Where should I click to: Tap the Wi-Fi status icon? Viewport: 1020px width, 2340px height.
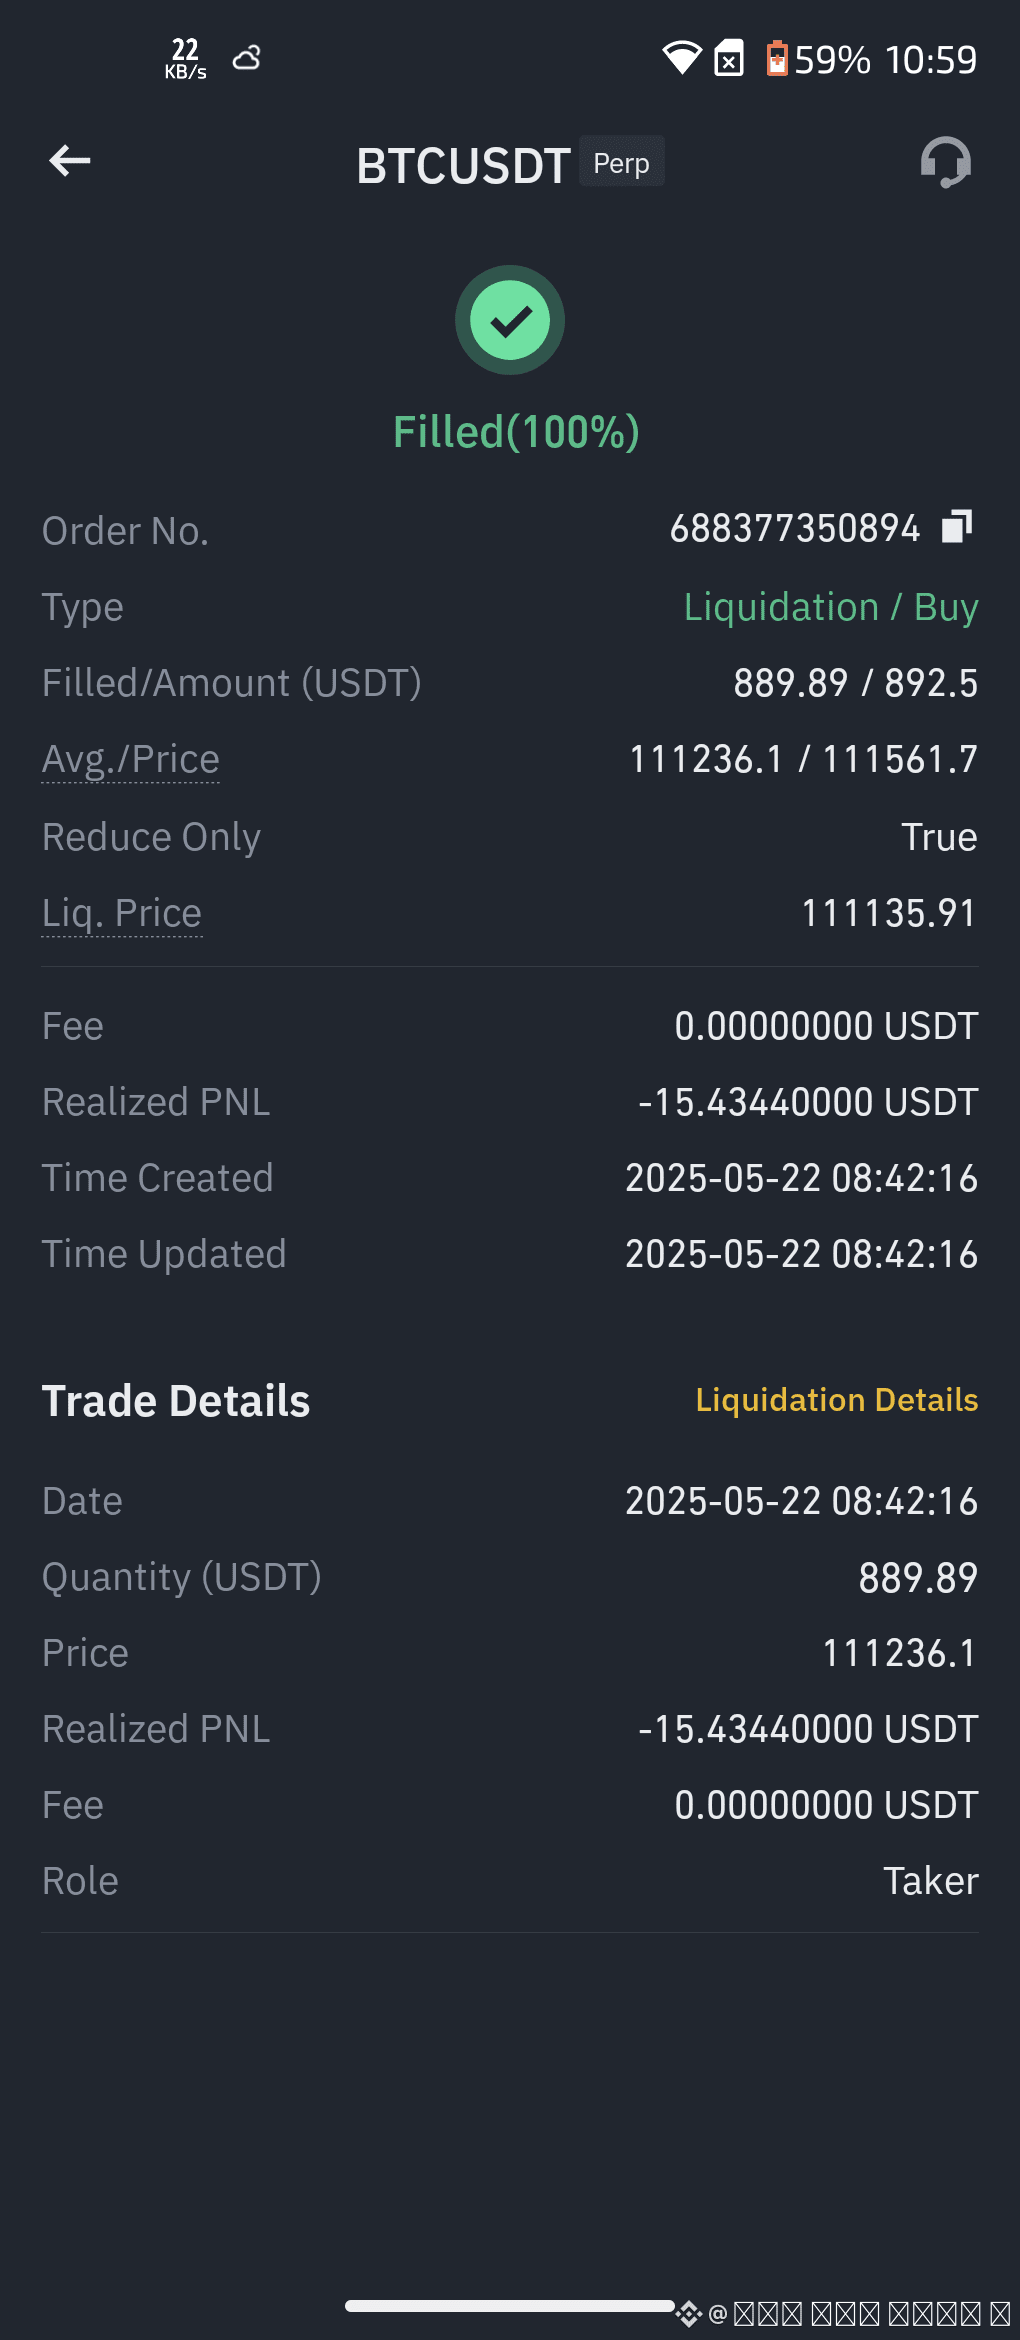[682, 58]
